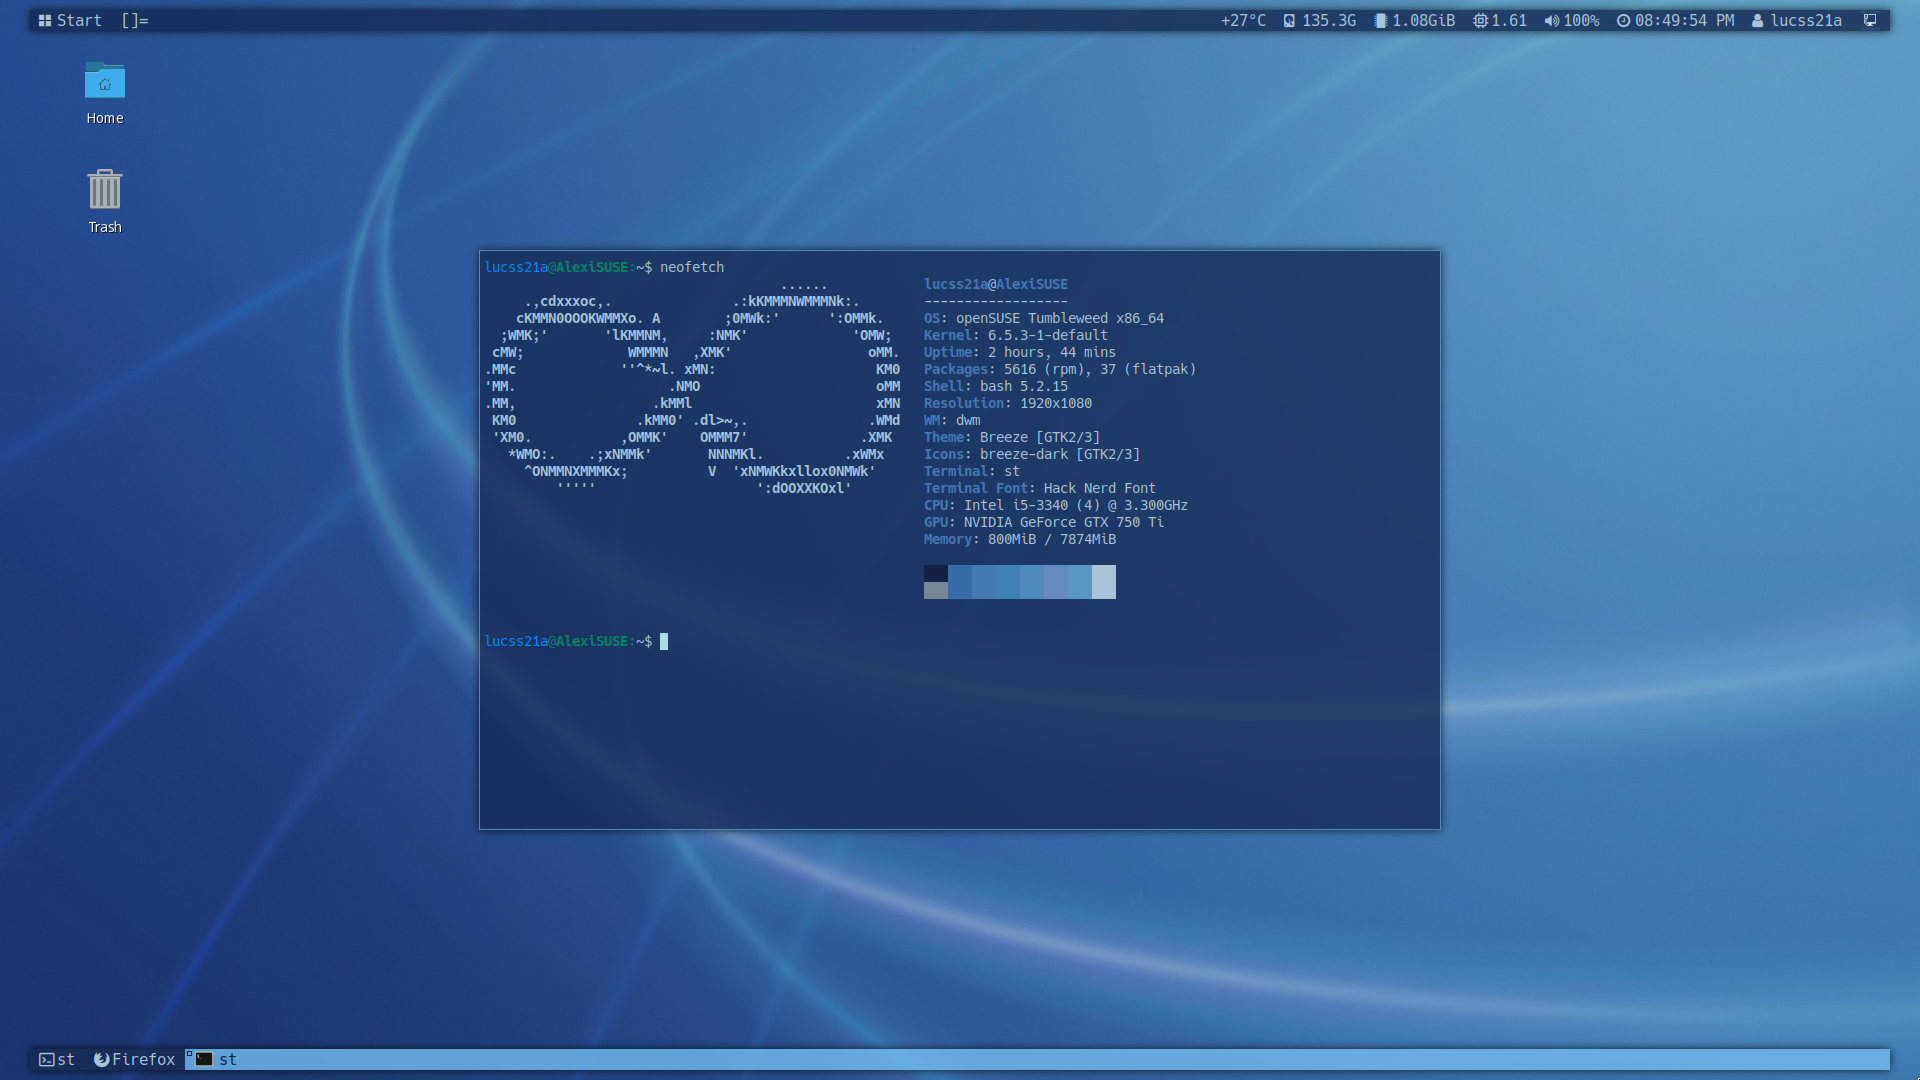This screenshot has width=1920, height=1080.
Task: Click the 135.3G disk space value
Action: click(x=1329, y=21)
